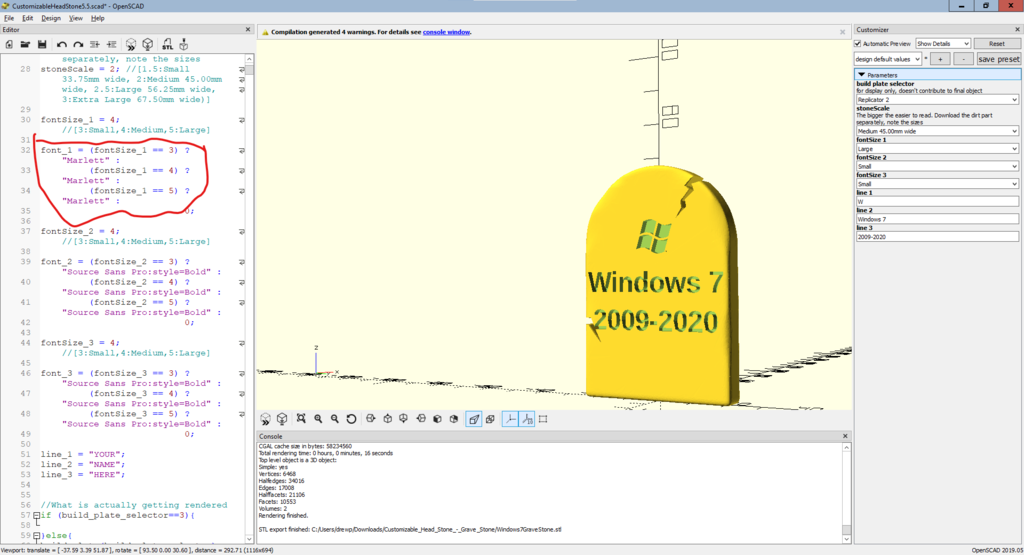Switch to the Bottom view
This screenshot has height=555, width=1024.
[x=404, y=419]
